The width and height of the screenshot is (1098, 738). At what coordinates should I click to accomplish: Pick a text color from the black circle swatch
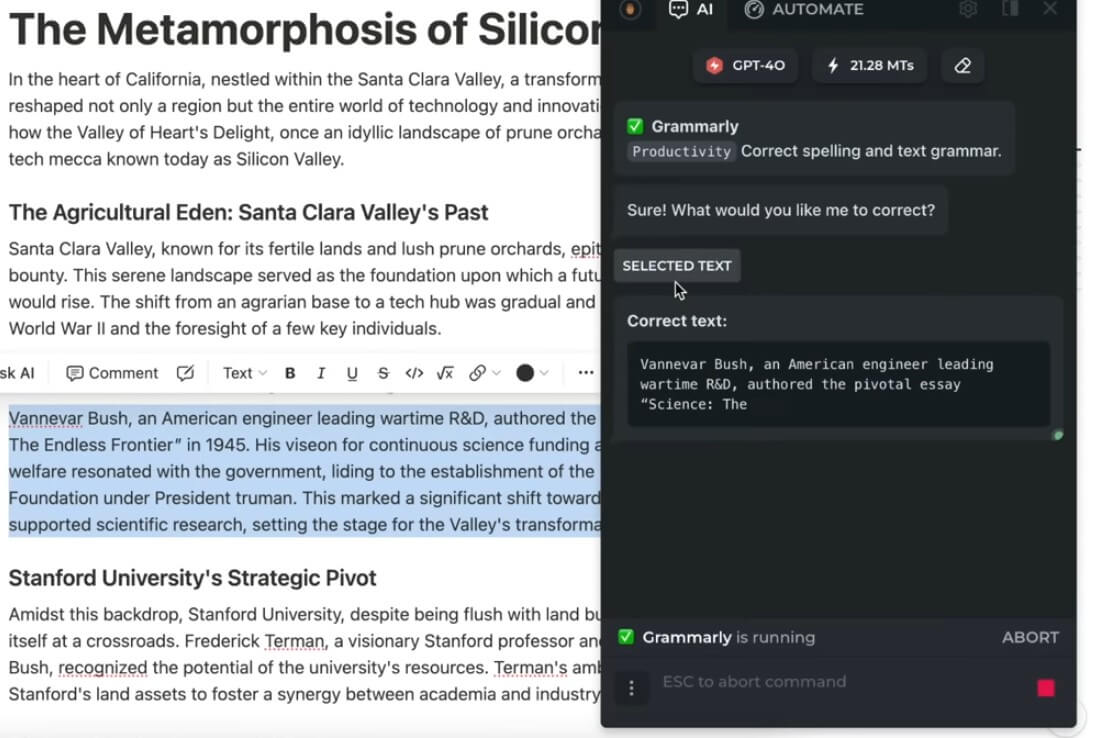click(525, 373)
